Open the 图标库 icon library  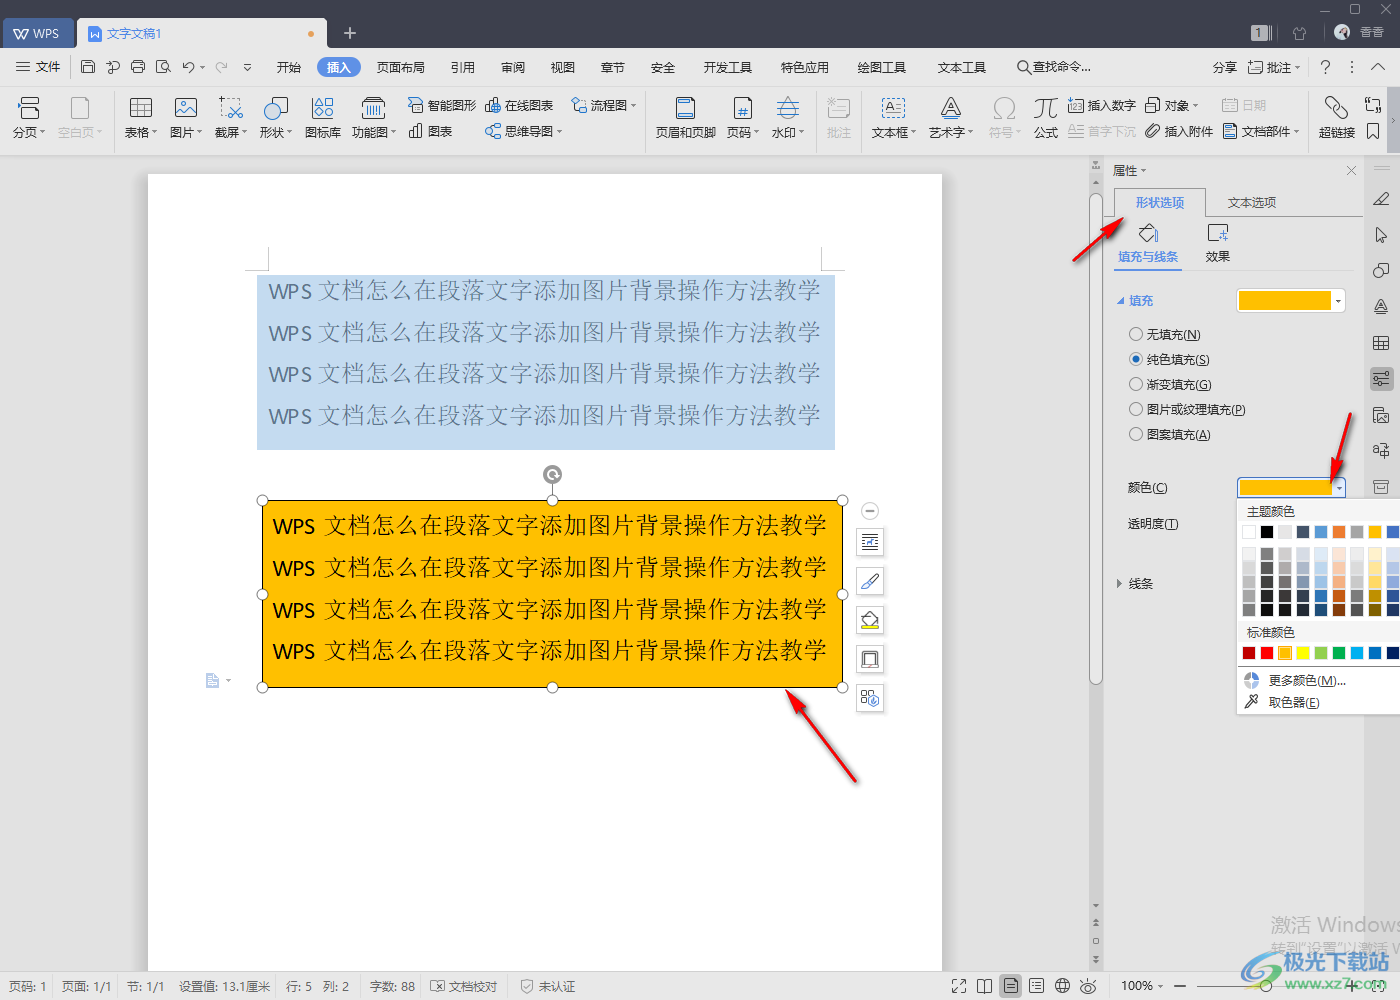[x=322, y=117]
